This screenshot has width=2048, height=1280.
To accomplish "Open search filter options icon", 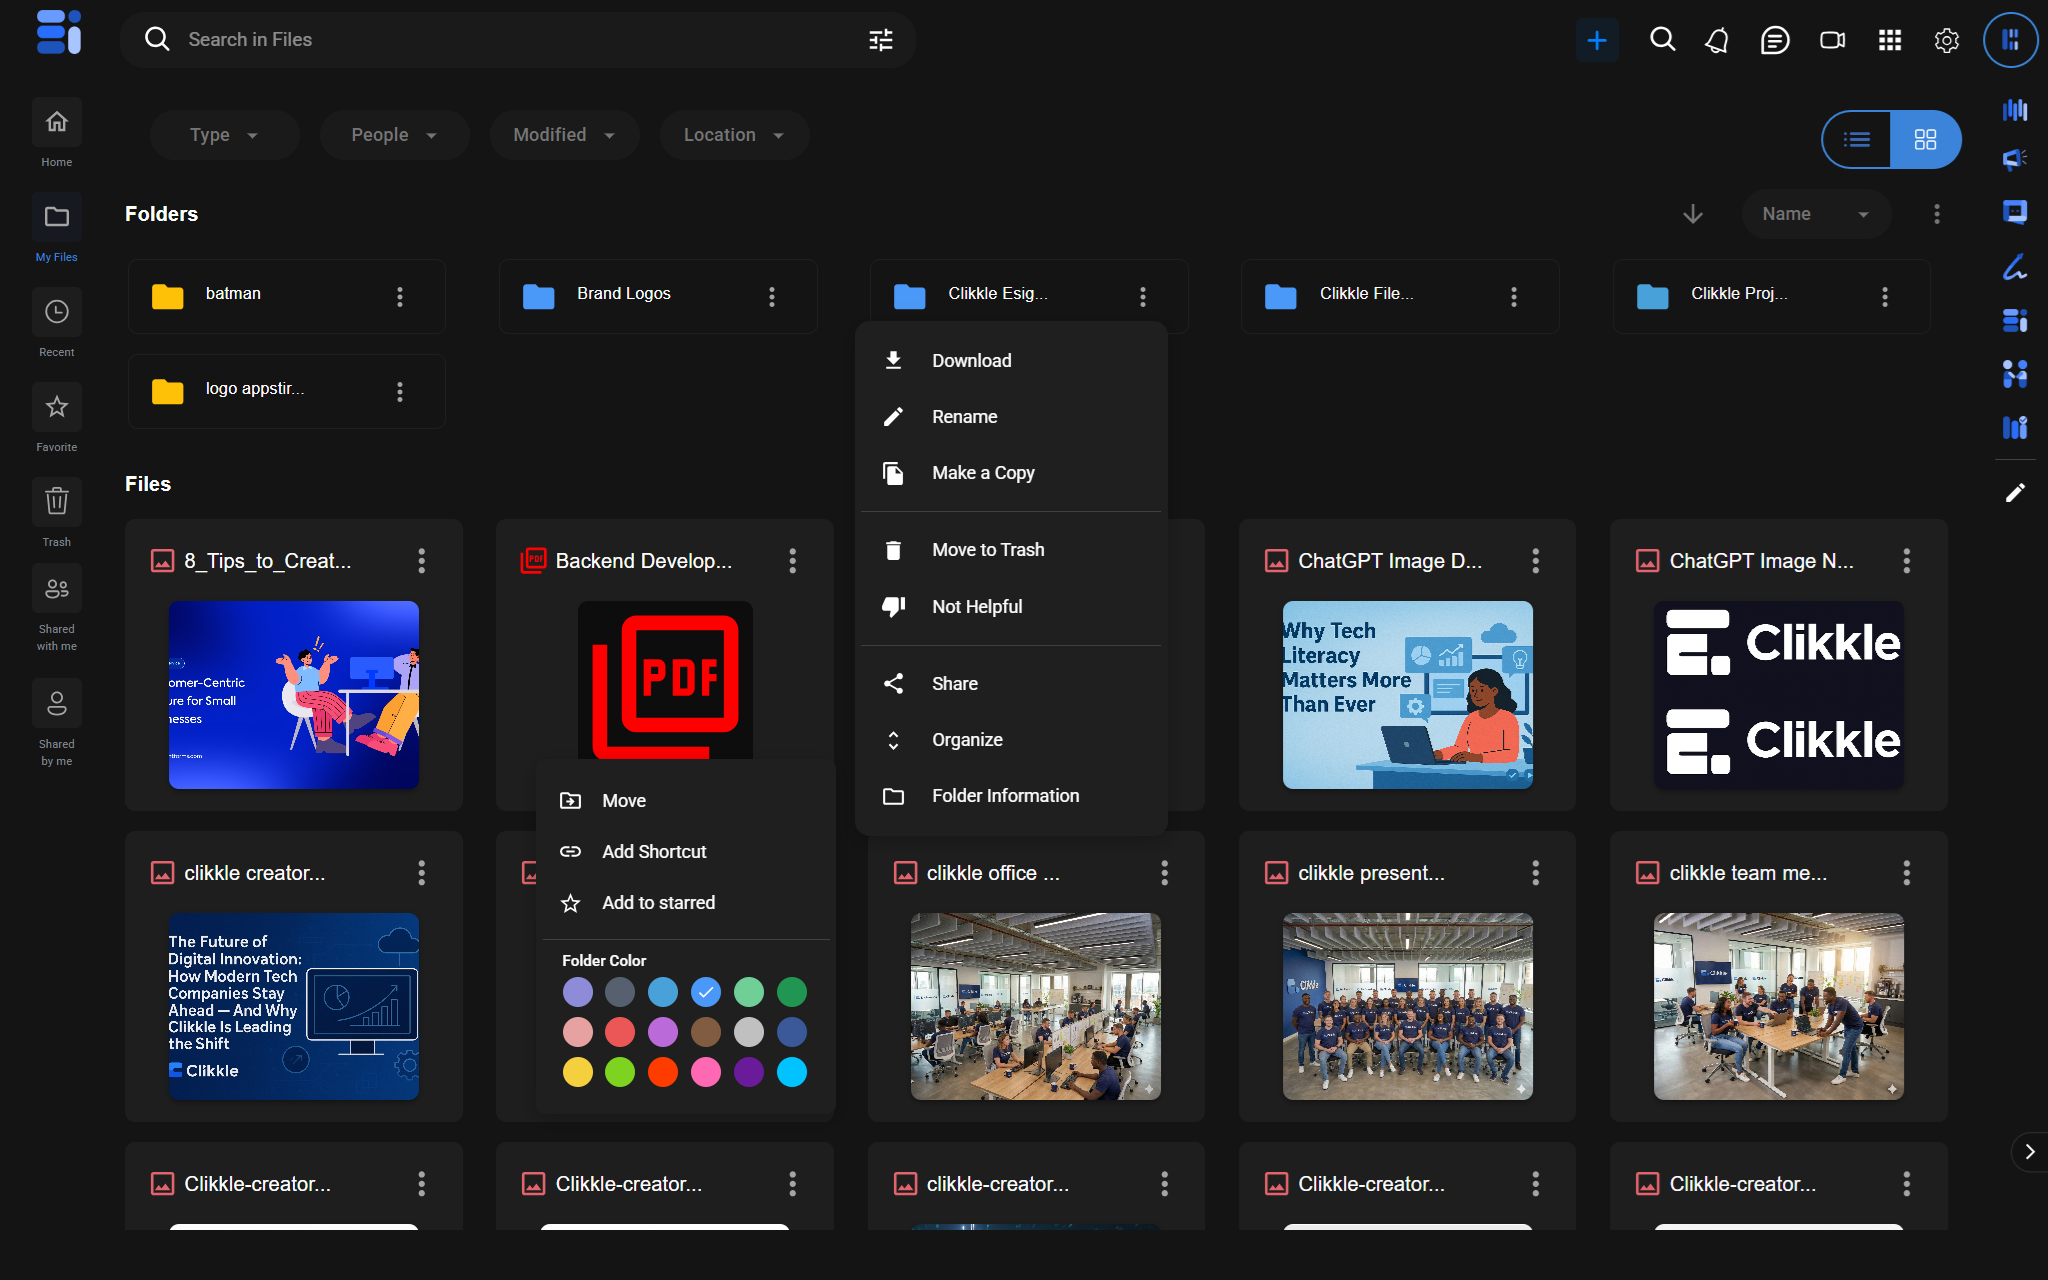I will (x=881, y=40).
